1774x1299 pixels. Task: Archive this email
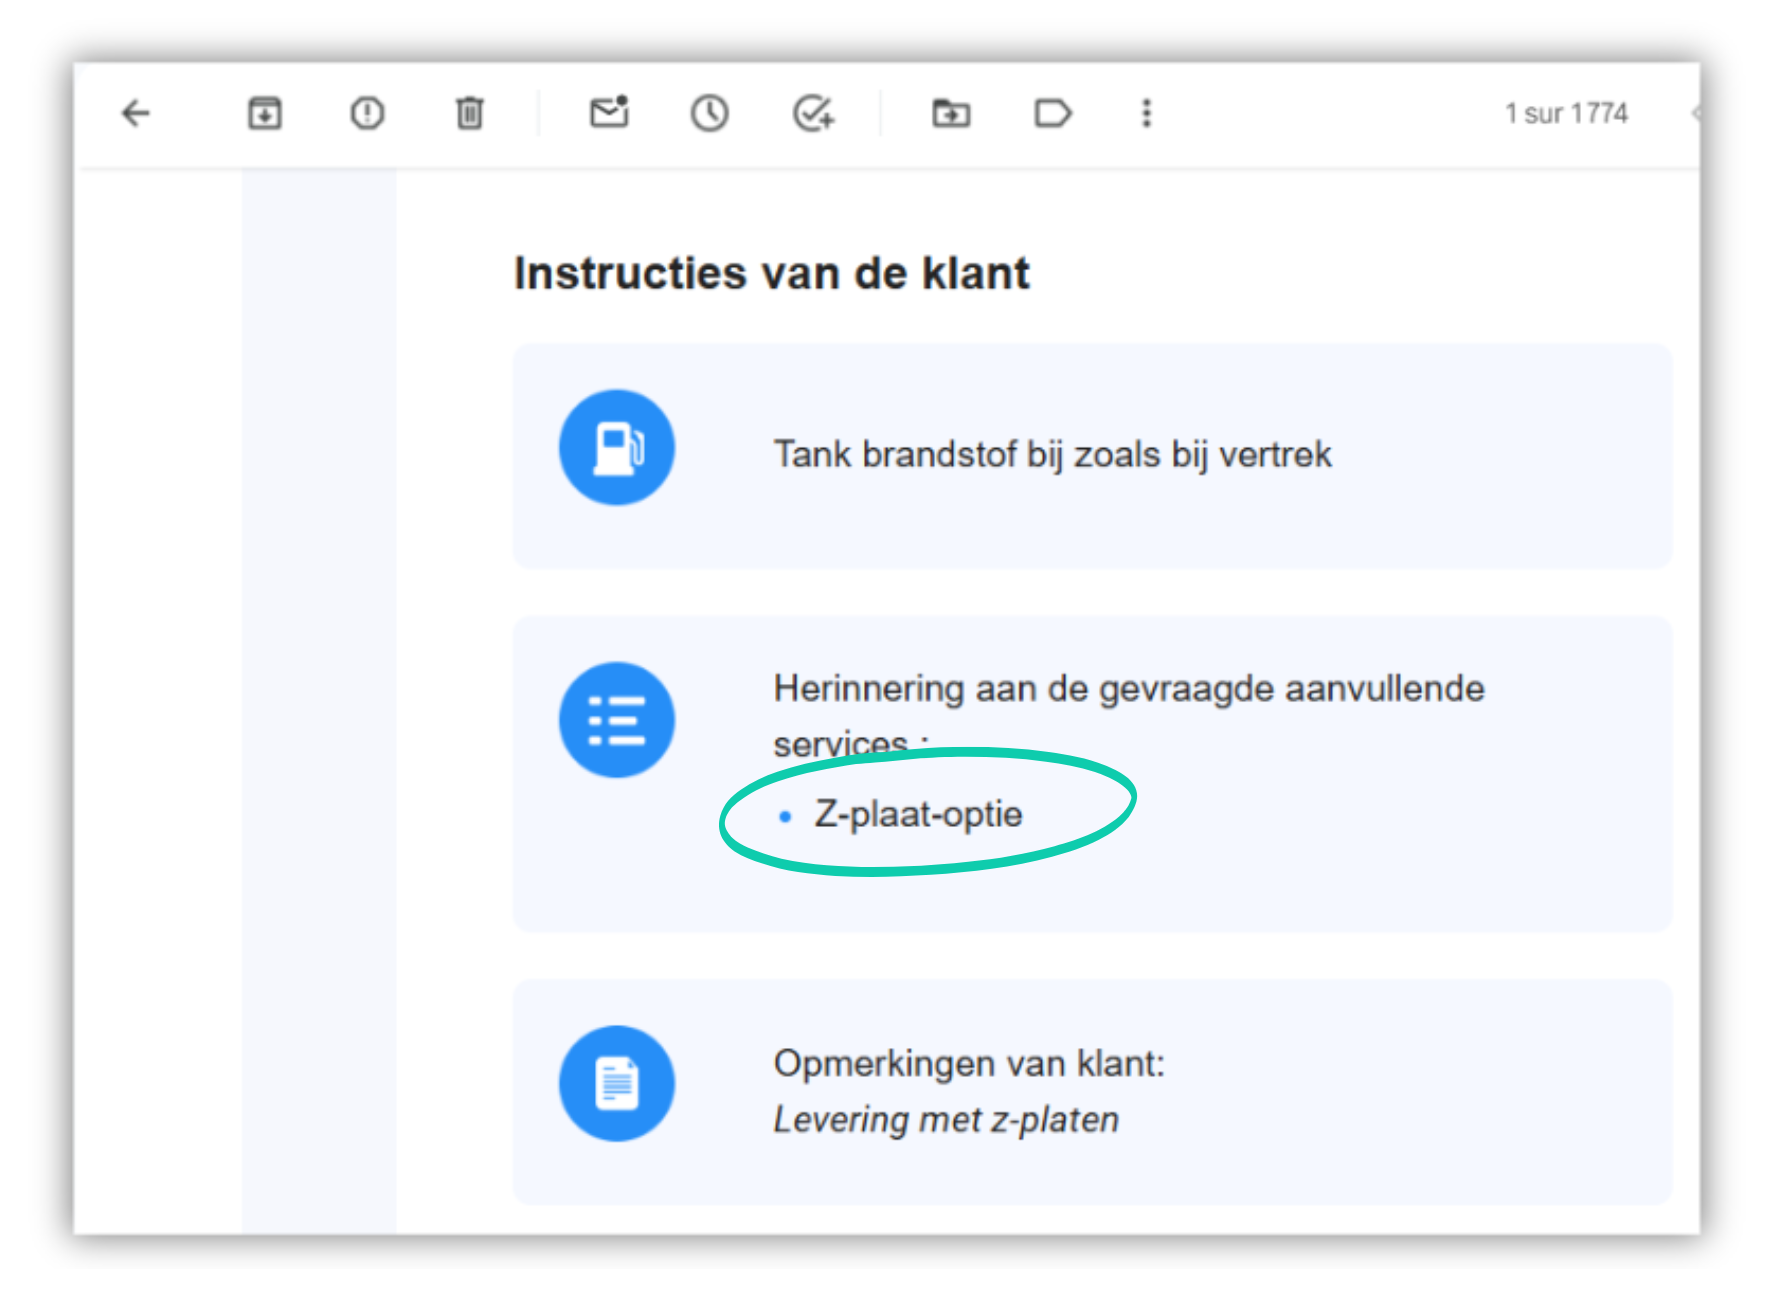265,113
